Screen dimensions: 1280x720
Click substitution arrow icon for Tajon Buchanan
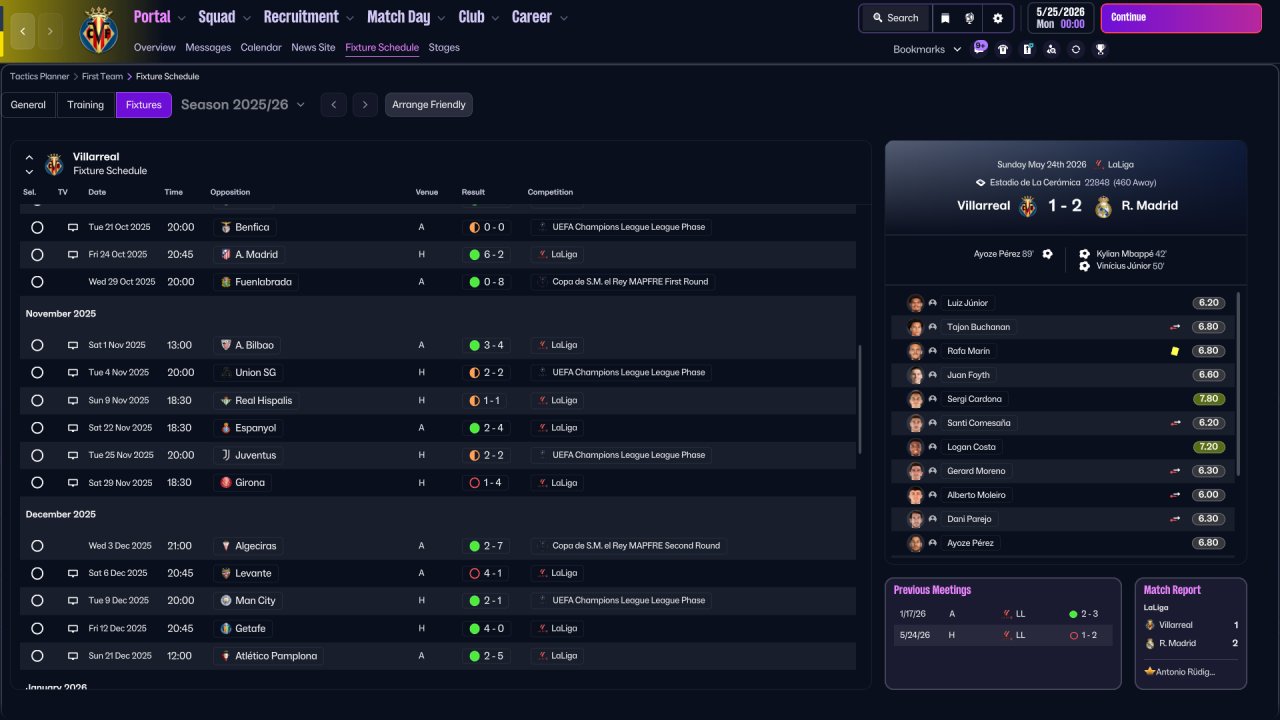tap(1175, 327)
